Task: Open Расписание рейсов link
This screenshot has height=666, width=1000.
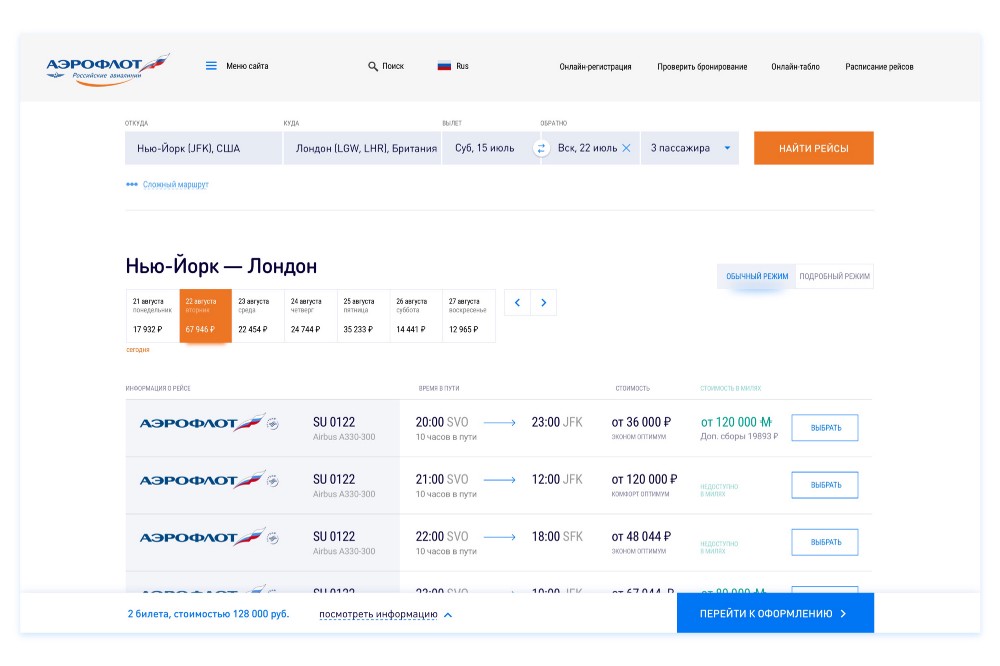Action: click(x=879, y=67)
